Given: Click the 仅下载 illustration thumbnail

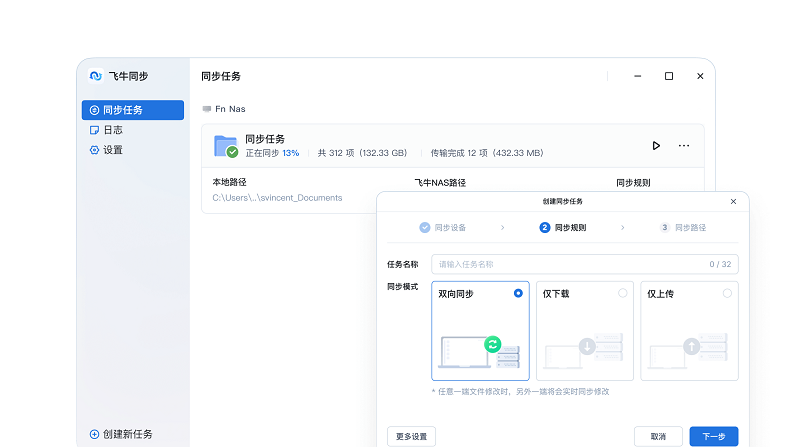Looking at the screenshot, I should tap(585, 350).
